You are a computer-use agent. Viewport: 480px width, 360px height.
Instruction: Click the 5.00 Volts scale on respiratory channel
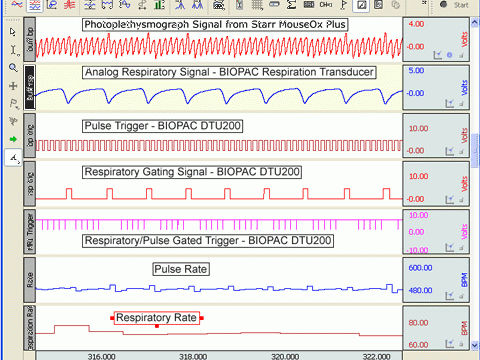pos(416,71)
